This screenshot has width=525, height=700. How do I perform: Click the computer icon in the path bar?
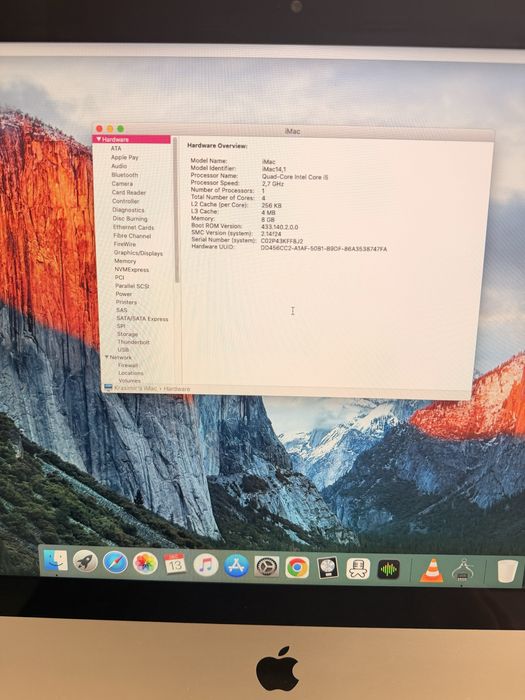pyautogui.click(x=108, y=388)
